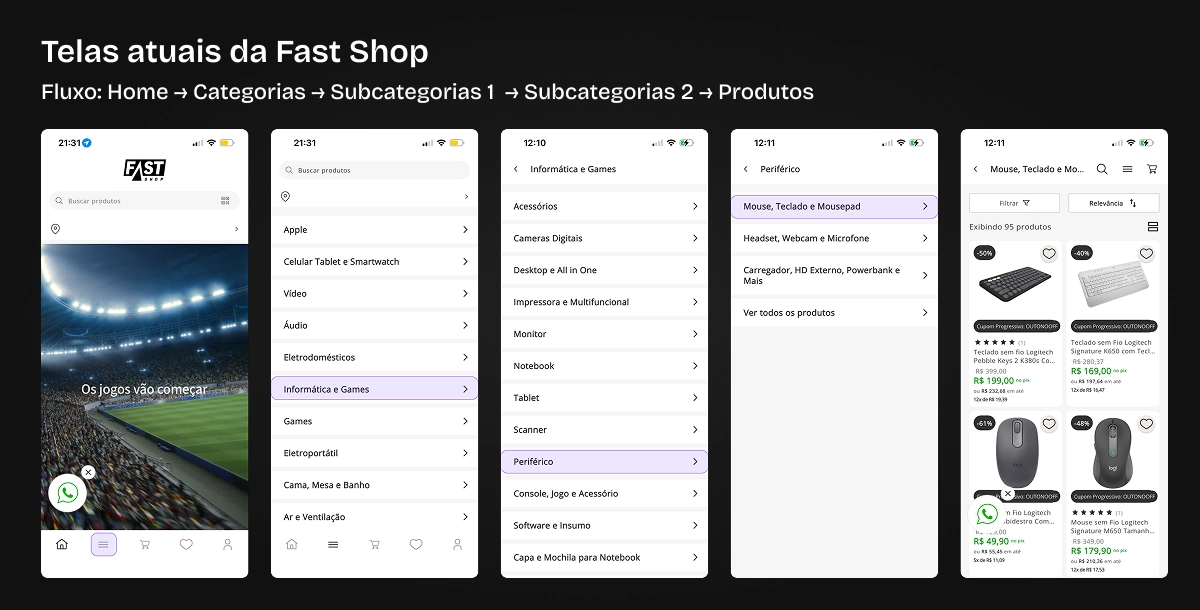
Task: Open the Relevância sort button
Action: [x=1113, y=203]
